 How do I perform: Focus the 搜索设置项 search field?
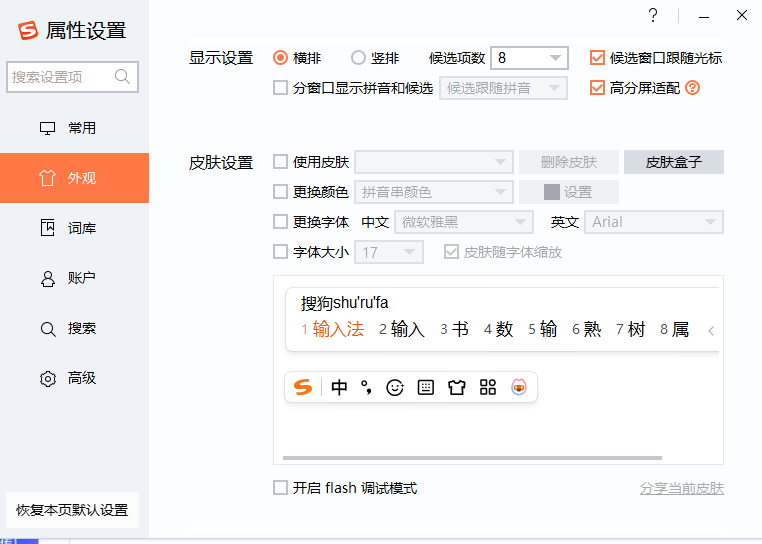pos(72,77)
